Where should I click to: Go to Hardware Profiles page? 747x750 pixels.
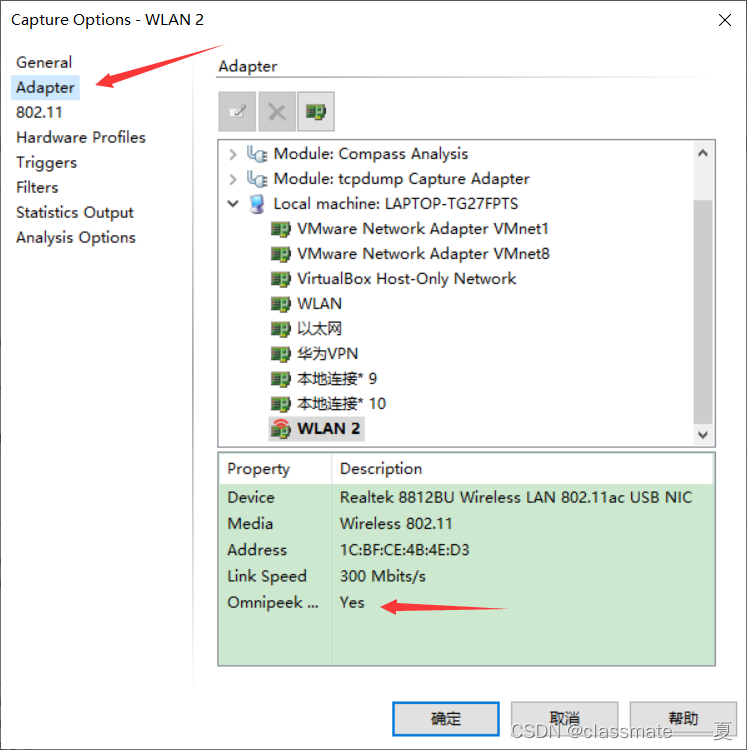(x=81, y=137)
